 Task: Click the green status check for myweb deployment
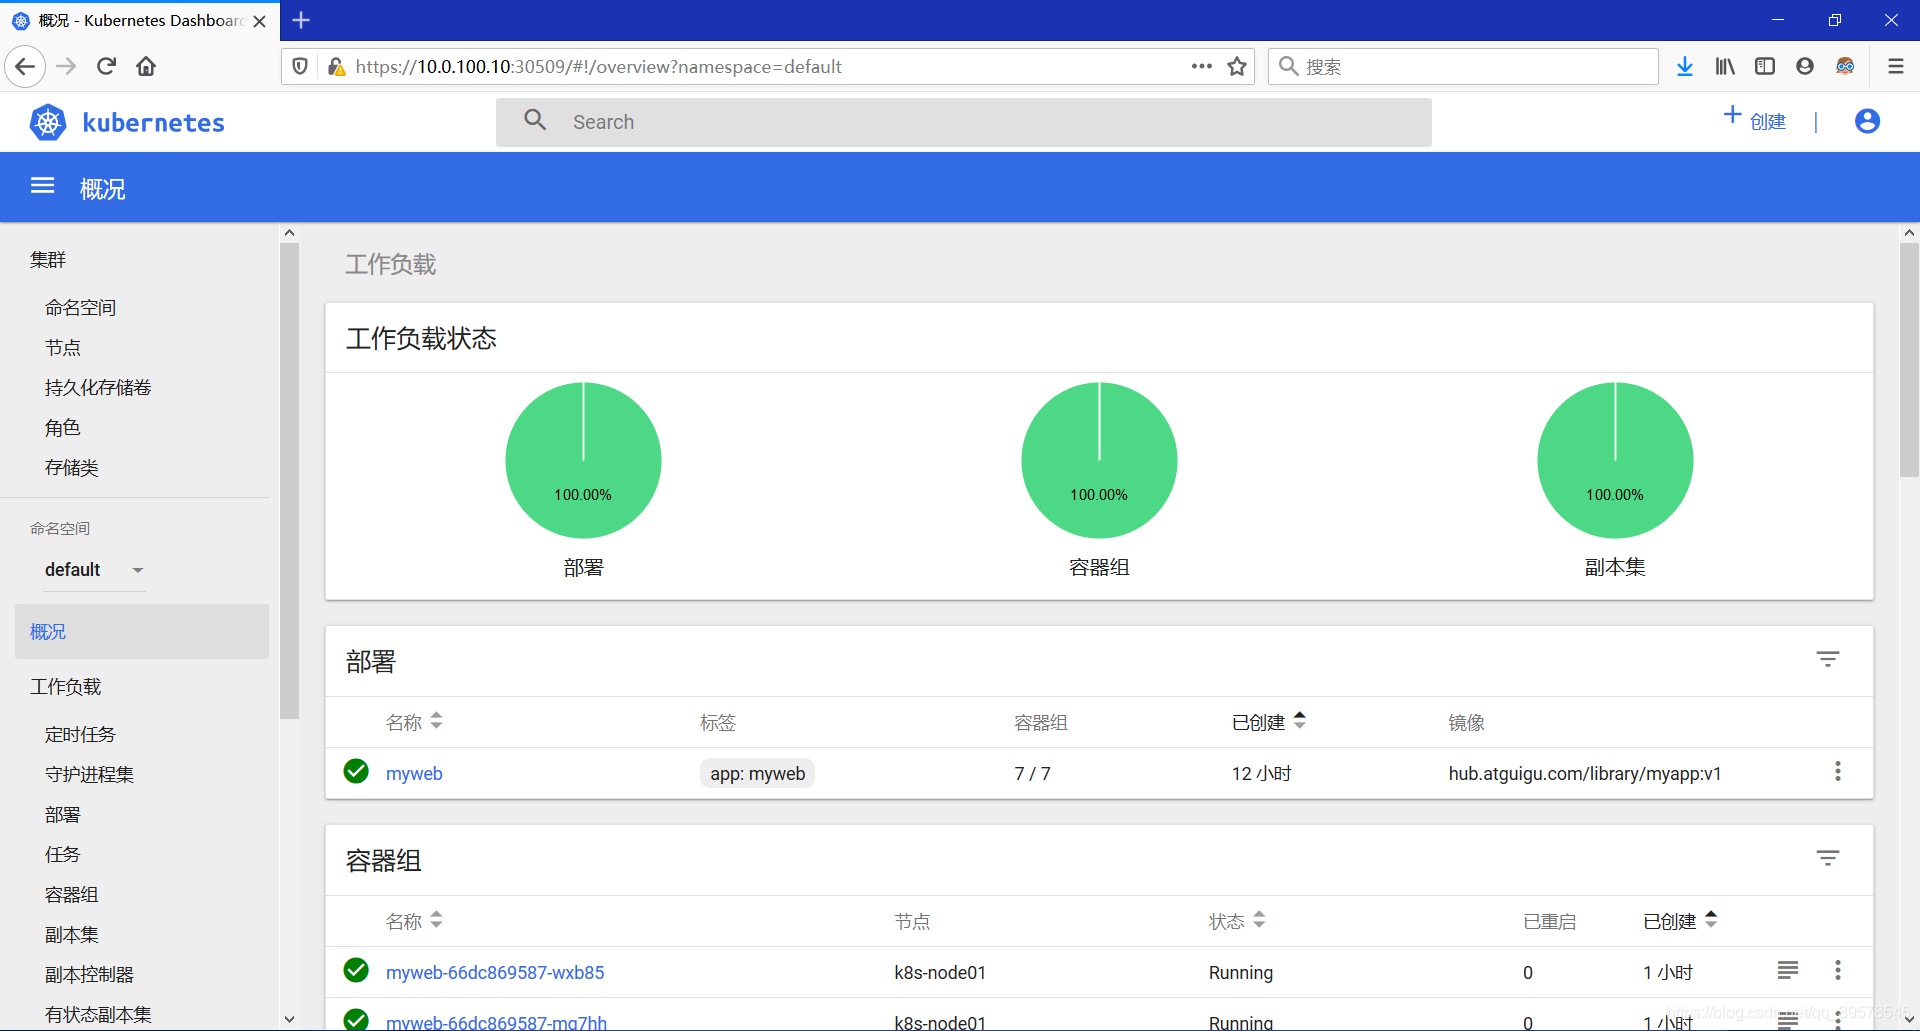point(356,771)
